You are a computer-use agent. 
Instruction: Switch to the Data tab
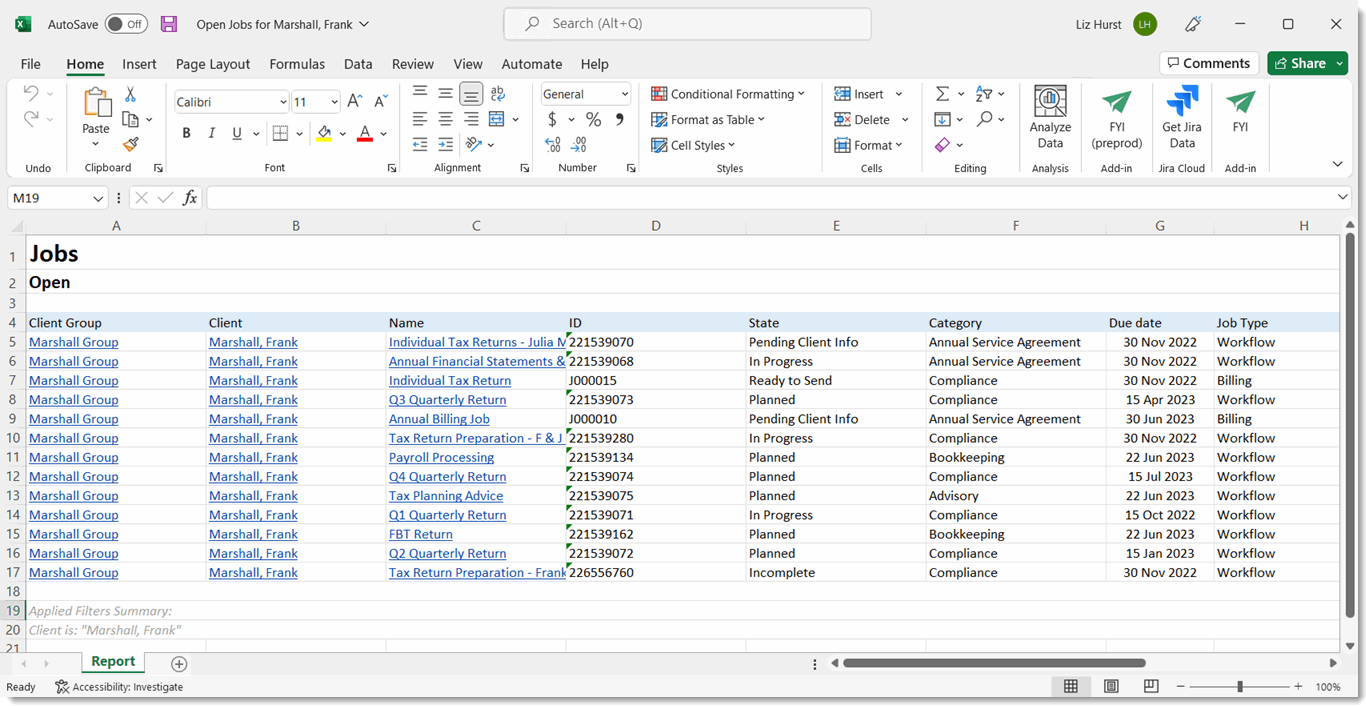click(358, 64)
